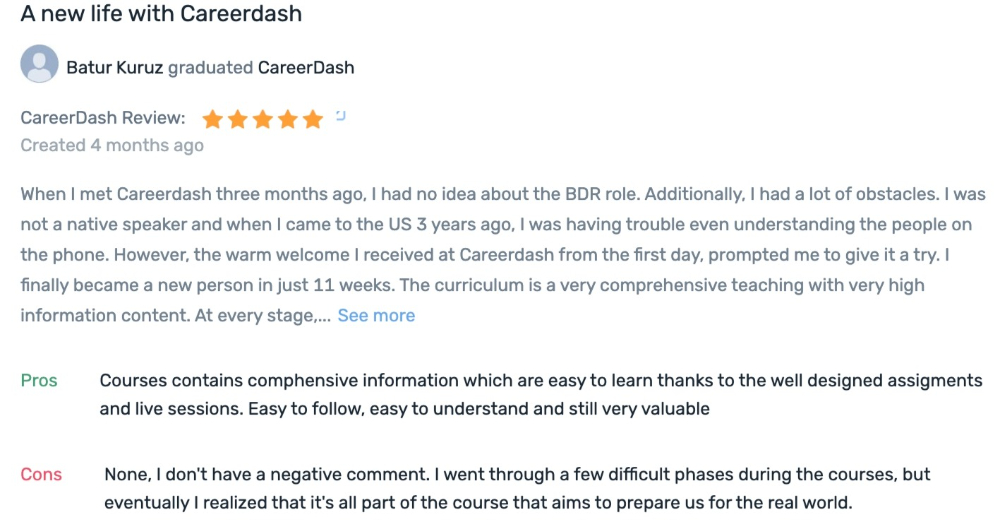This screenshot has height=529, width=1000.
Task: Click the first rating star
Action: [212, 119]
